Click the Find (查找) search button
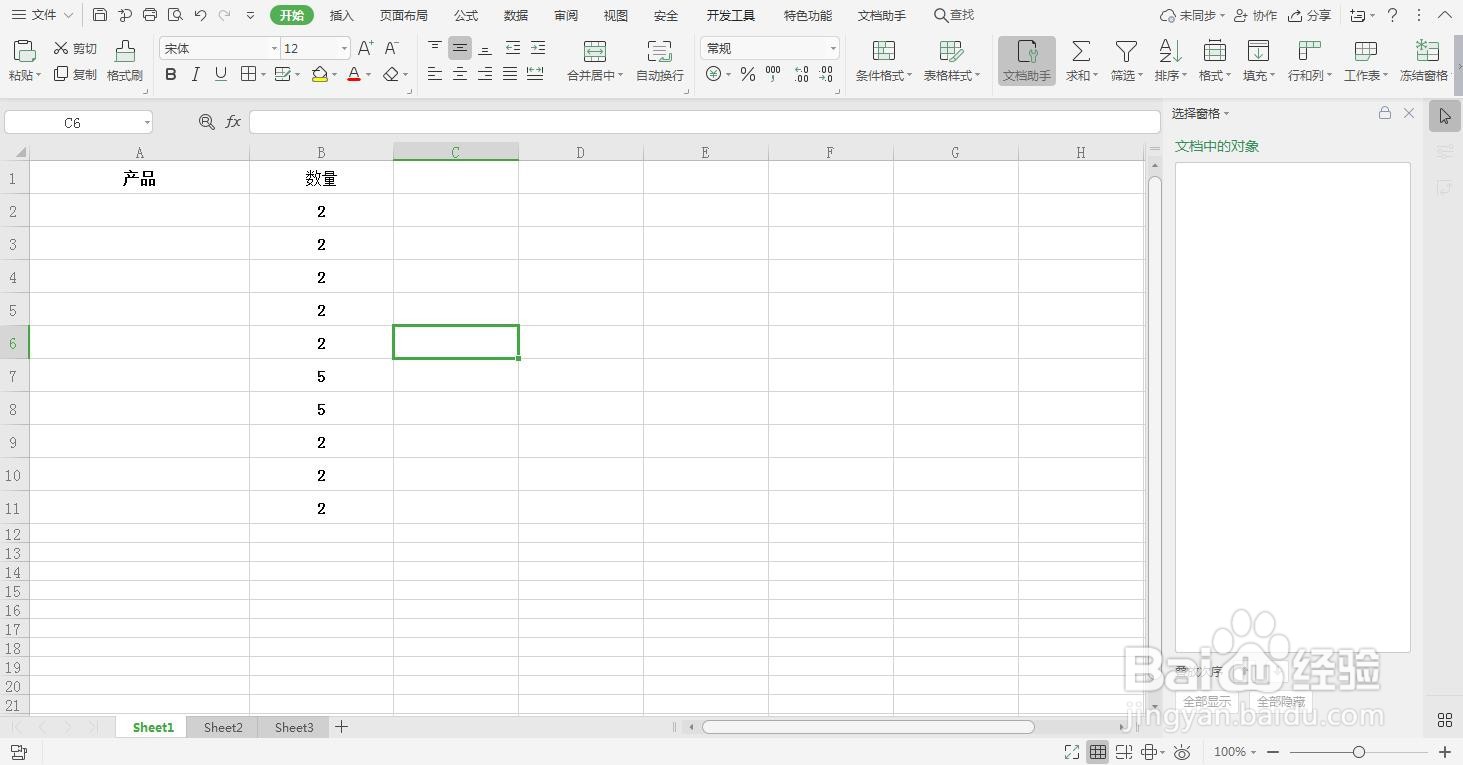The image size is (1463, 765). (x=954, y=15)
